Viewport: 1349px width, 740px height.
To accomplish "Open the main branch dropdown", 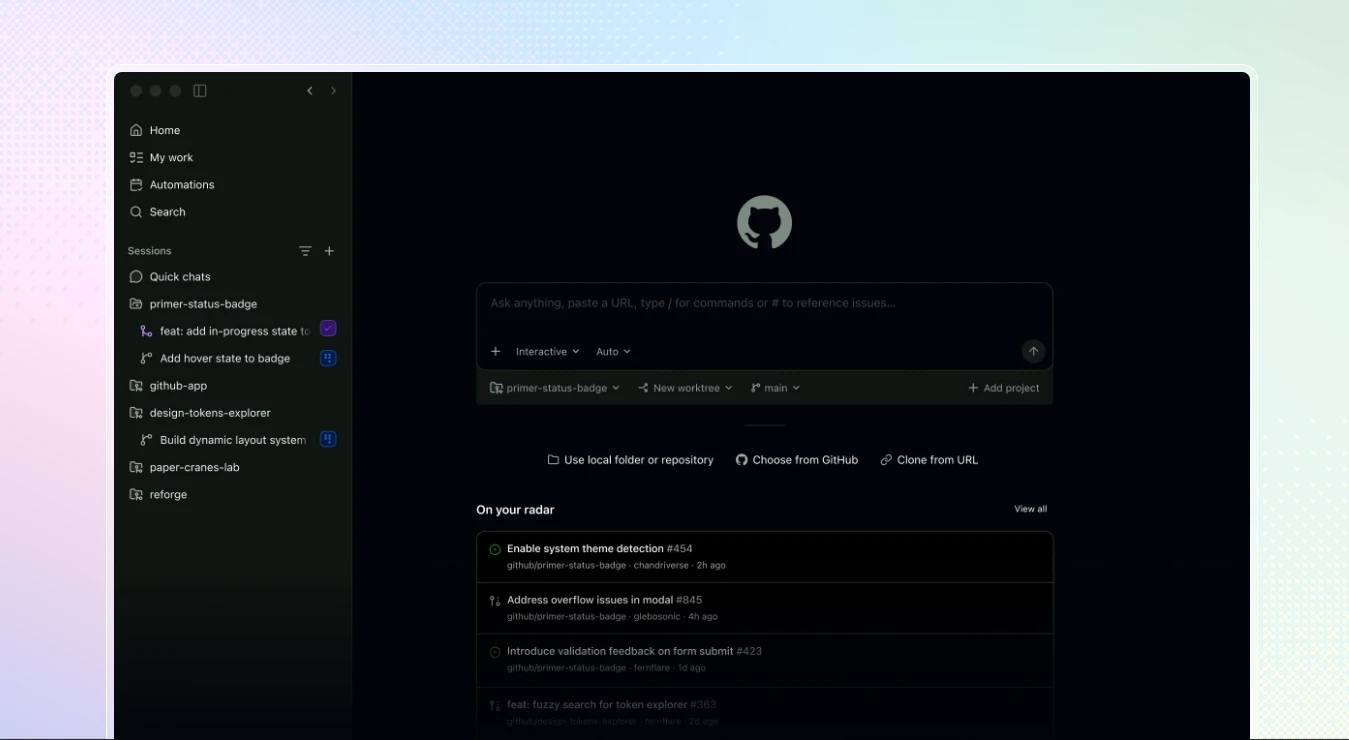I will (x=775, y=388).
